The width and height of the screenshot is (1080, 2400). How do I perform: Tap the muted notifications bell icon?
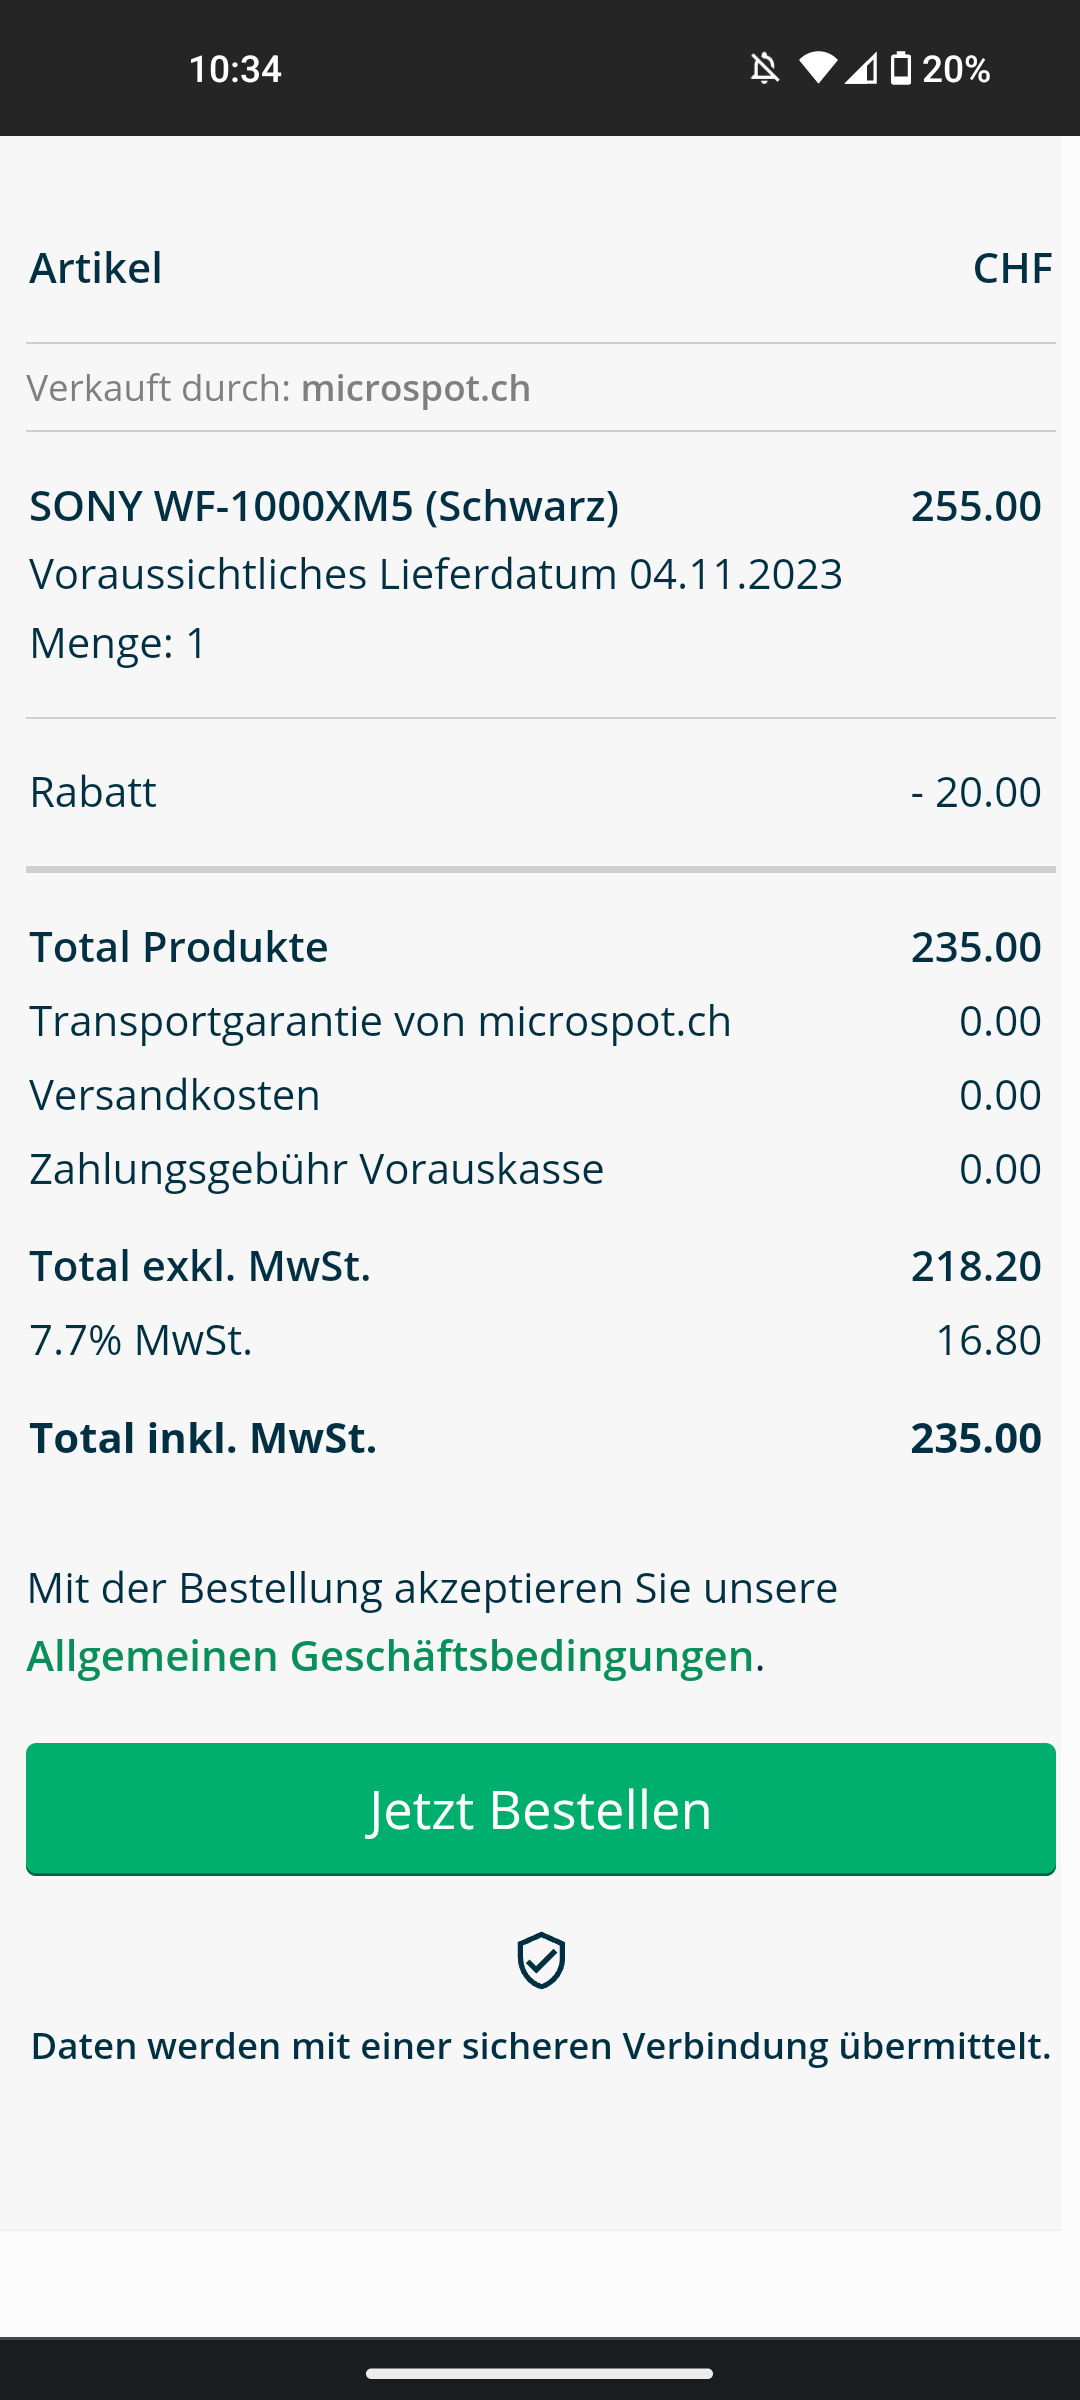(x=765, y=69)
